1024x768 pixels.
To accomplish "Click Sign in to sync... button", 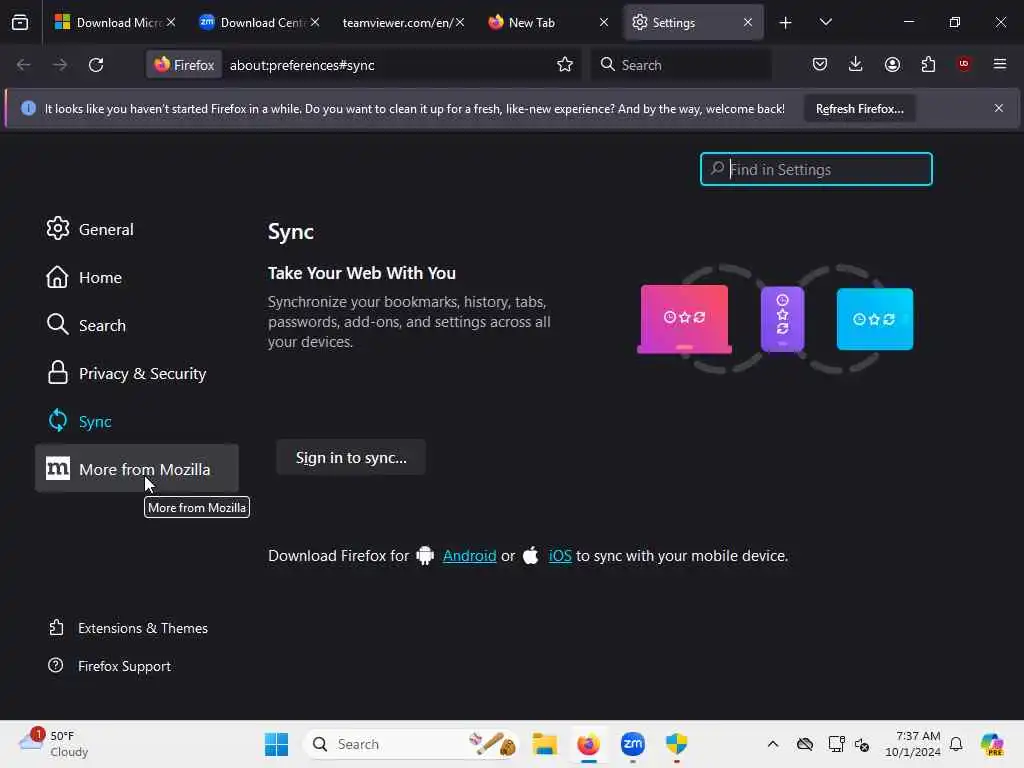I will click(x=351, y=458).
